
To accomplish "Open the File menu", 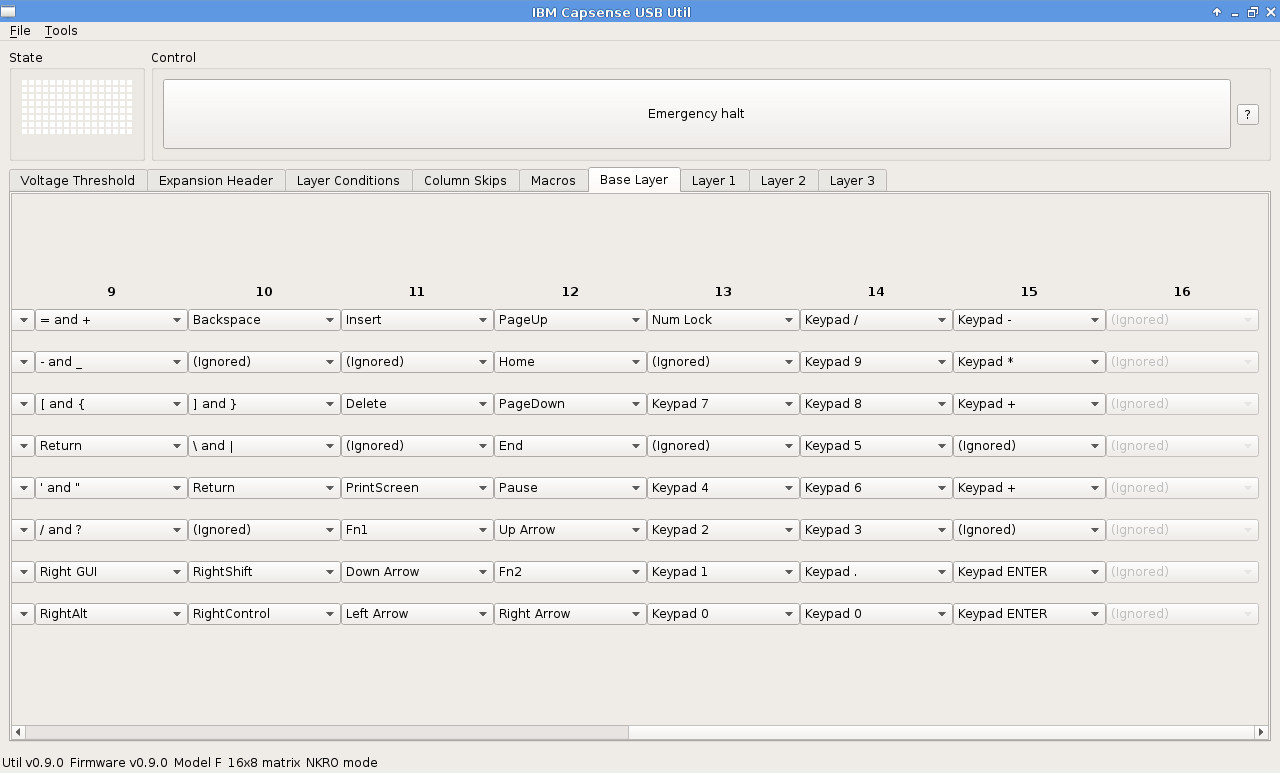I will pos(20,31).
